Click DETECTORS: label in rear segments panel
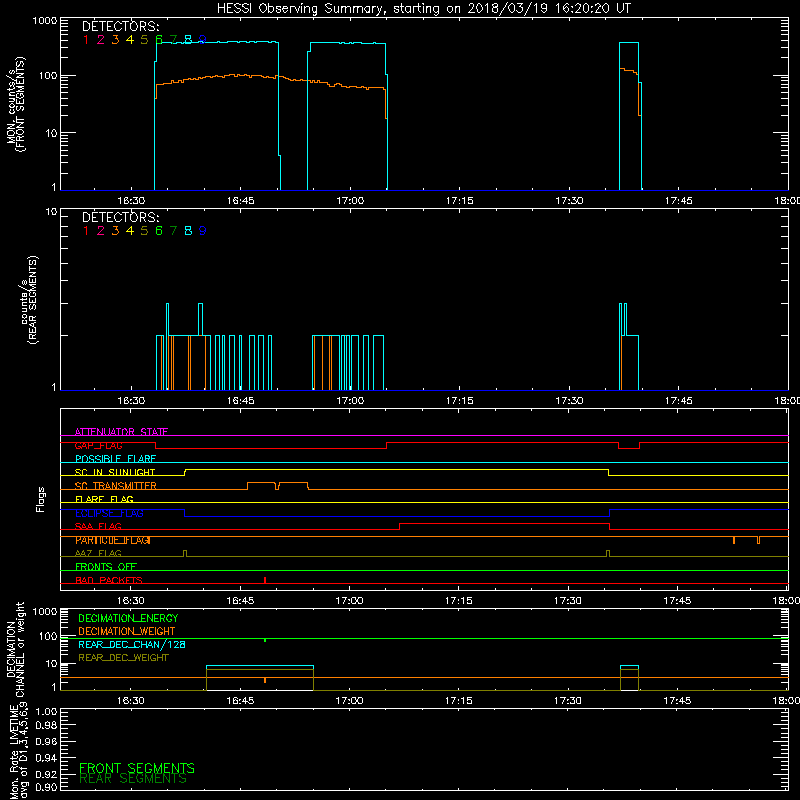800x800 pixels. coord(120,217)
